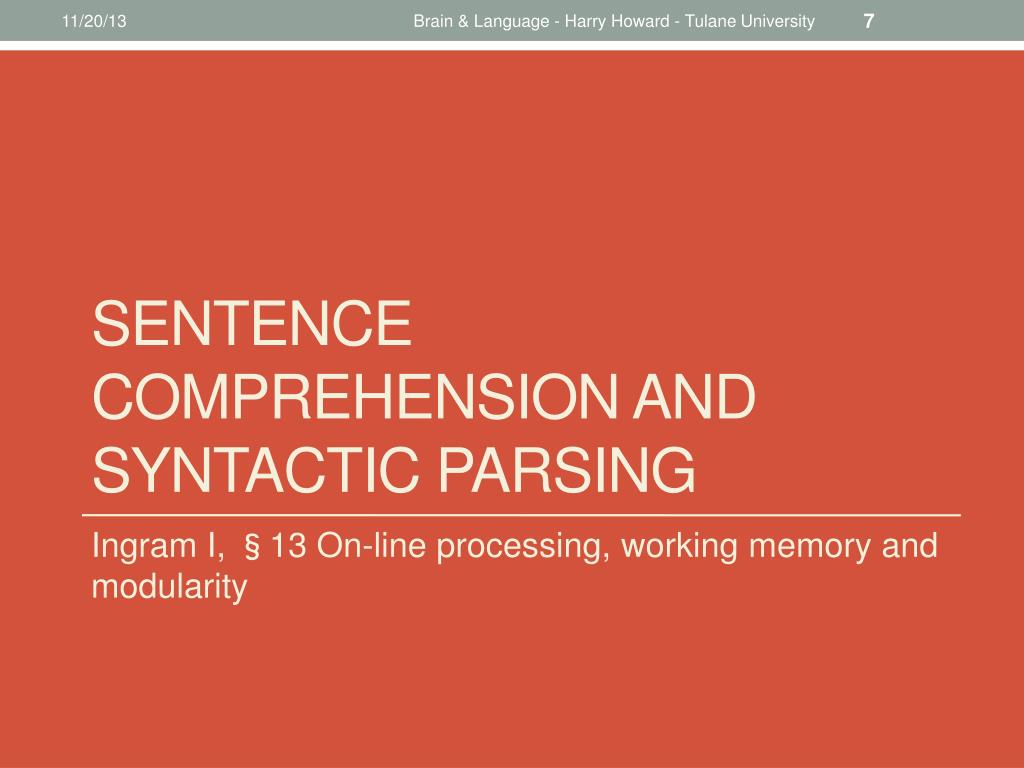
Task: Click Ingram I in the subtitle
Action: tap(157, 546)
